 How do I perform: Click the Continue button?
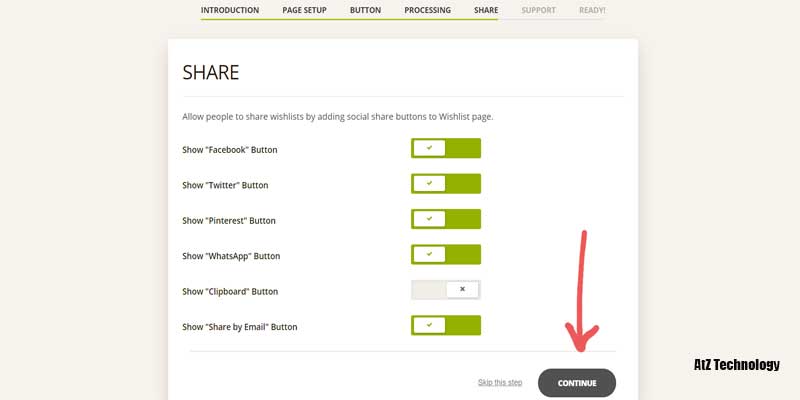tap(576, 383)
